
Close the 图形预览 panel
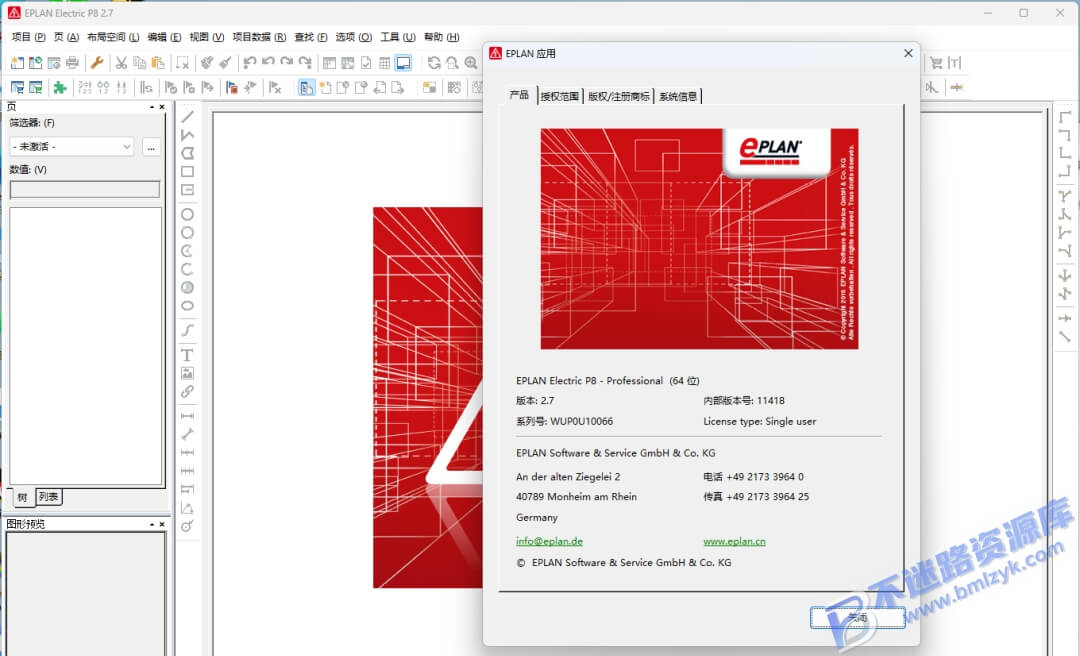point(162,524)
